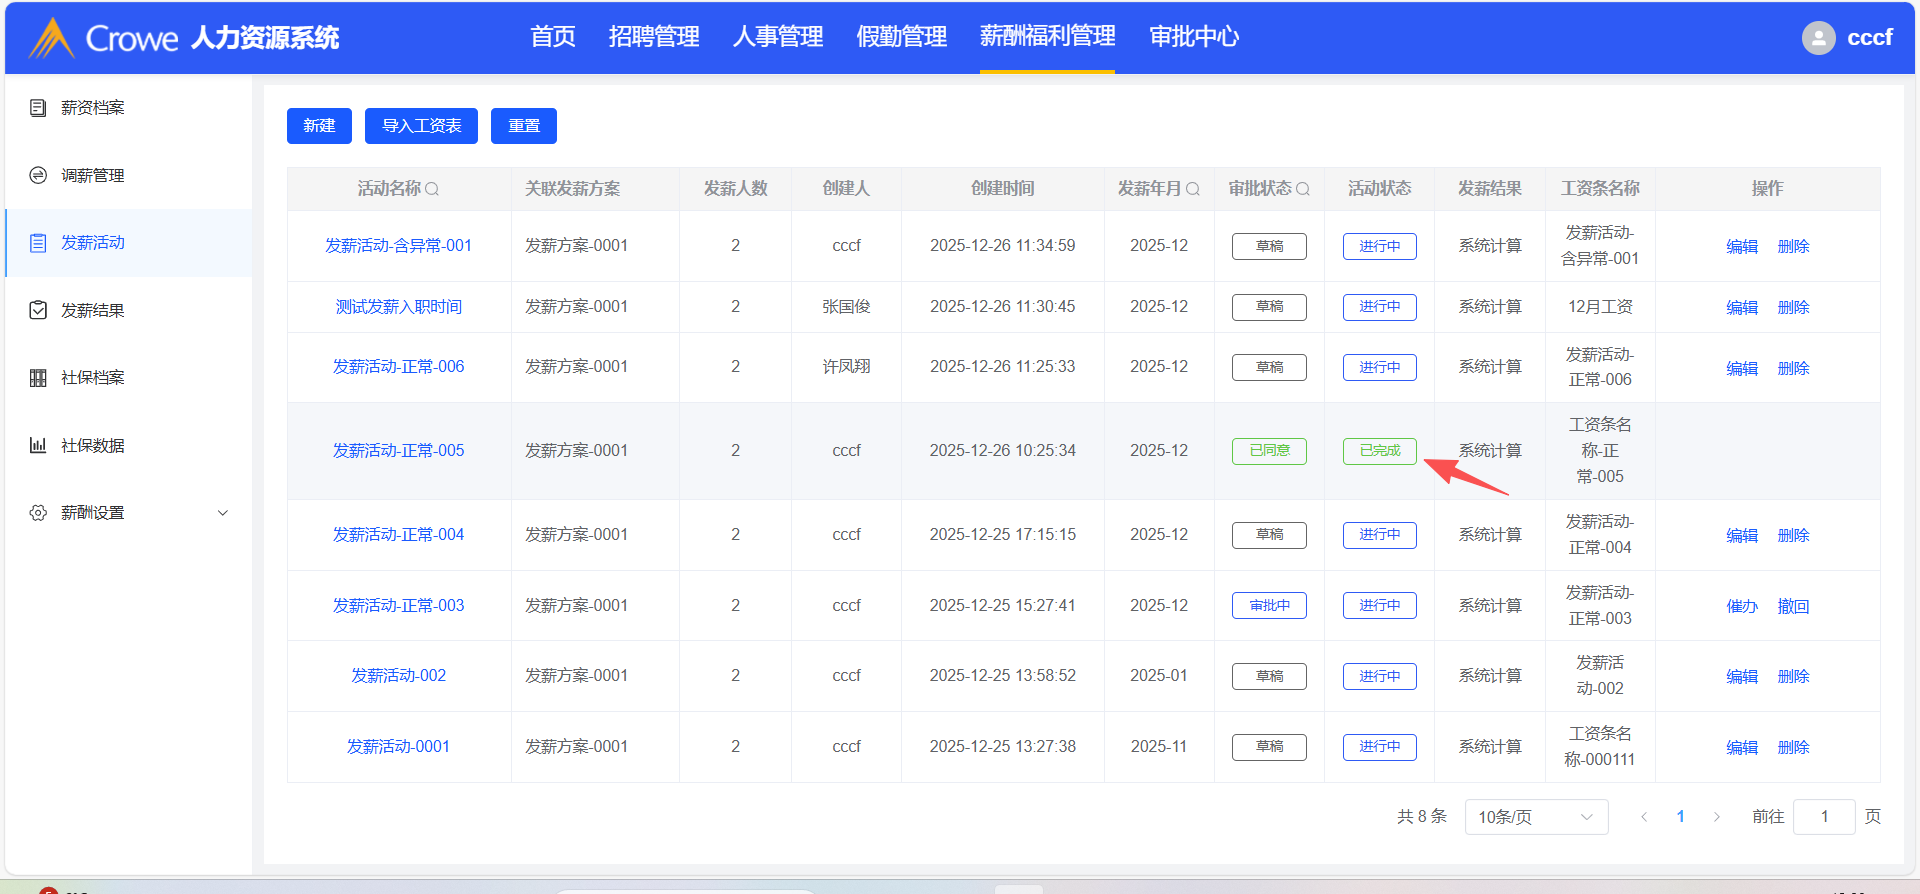
Task: Click 撤回 for 发薪活动-正常-003
Action: point(1793,606)
